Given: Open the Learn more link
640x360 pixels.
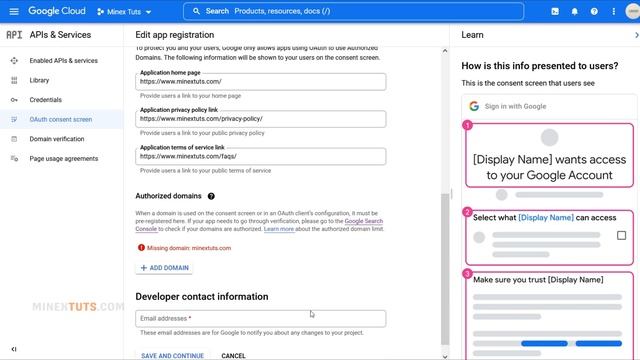Looking at the screenshot, I should pyautogui.click(x=279, y=229).
